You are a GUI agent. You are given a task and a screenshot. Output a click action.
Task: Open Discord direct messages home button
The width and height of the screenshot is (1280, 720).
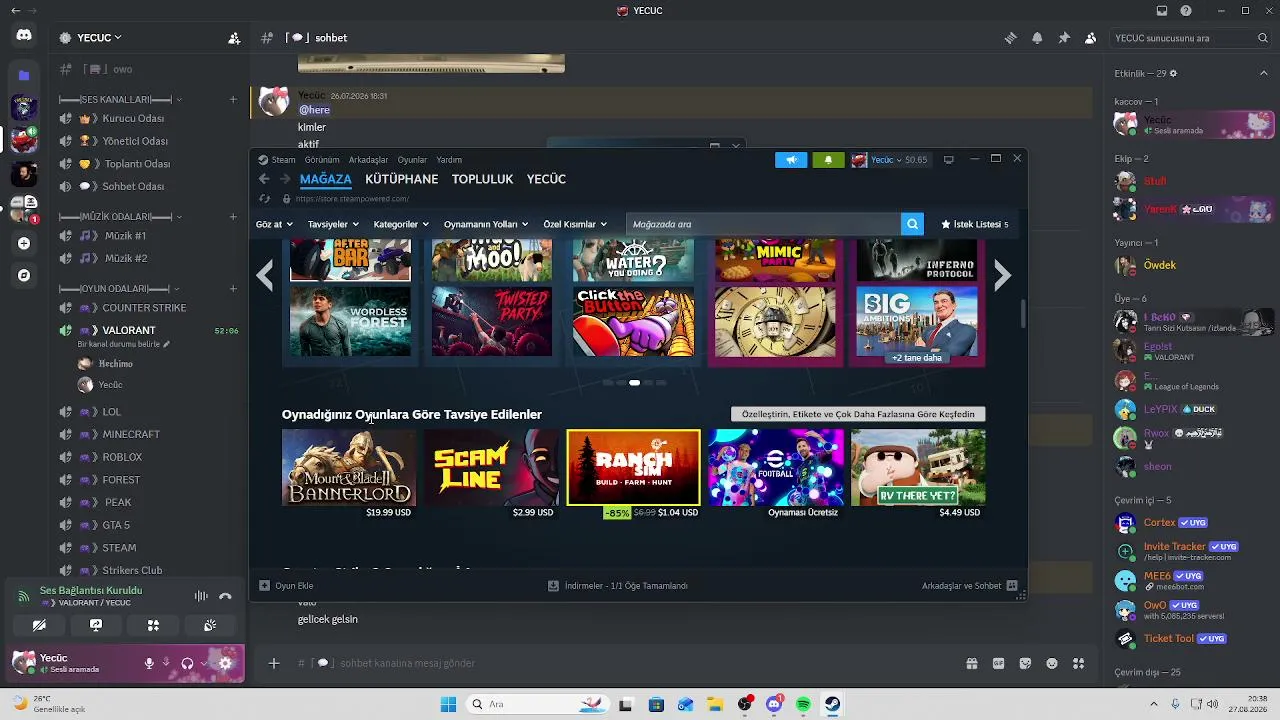pos(24,36)
